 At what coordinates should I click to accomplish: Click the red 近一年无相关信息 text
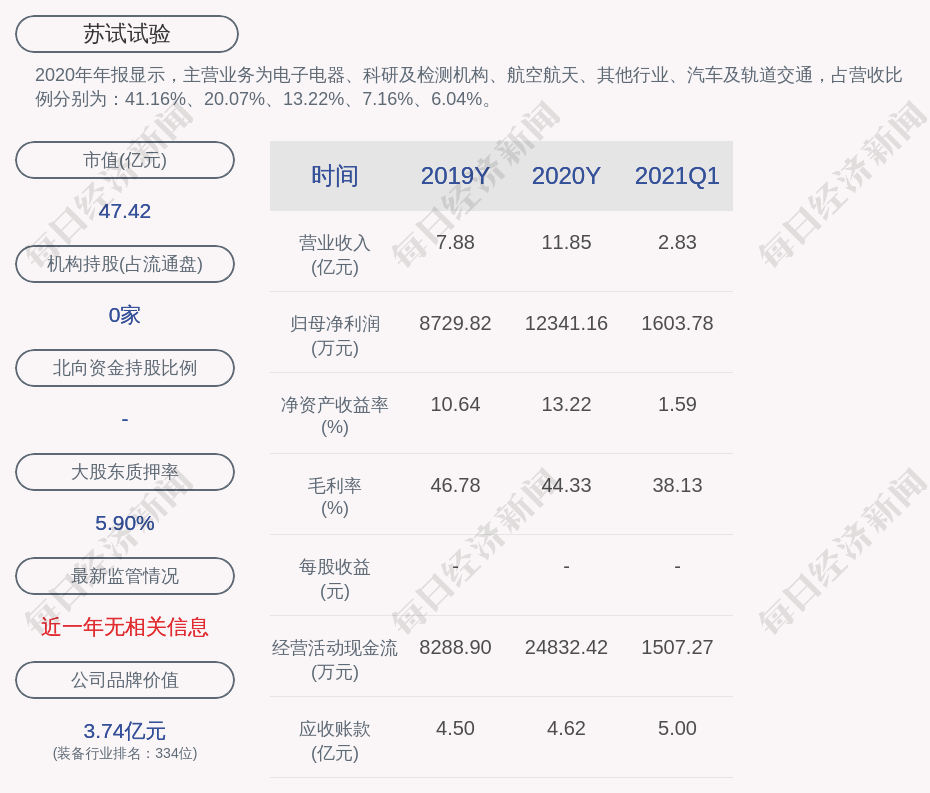point(125,627)
